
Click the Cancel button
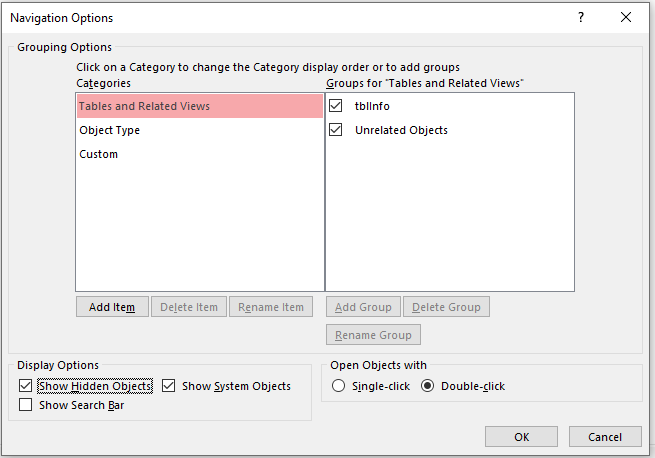point(605,437)
